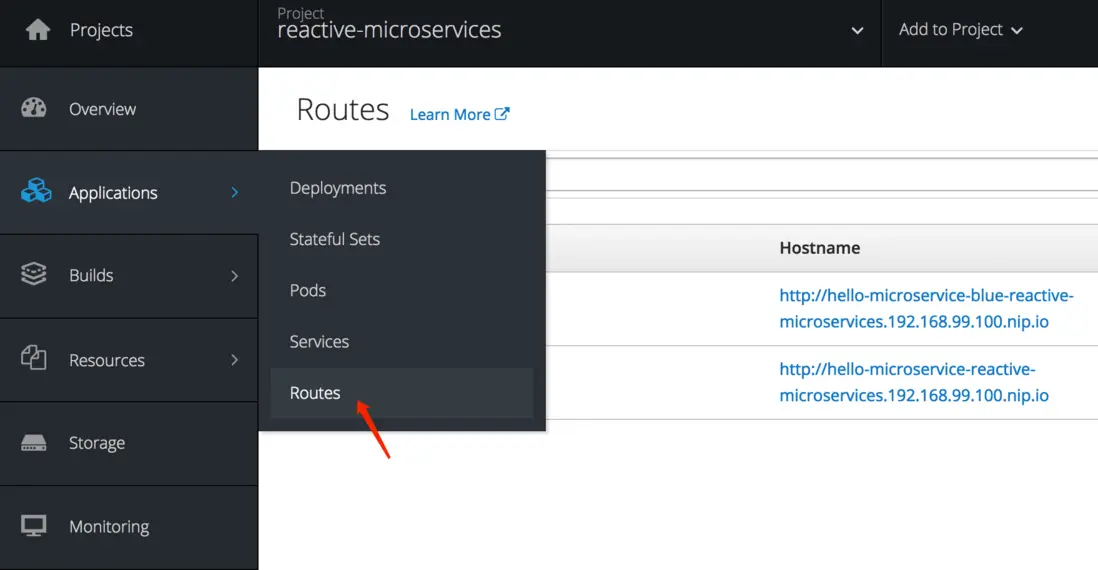This screenshot has width=1098, height=570.
Task: Click external link icon next to Learn More
Action: (502, 114)
